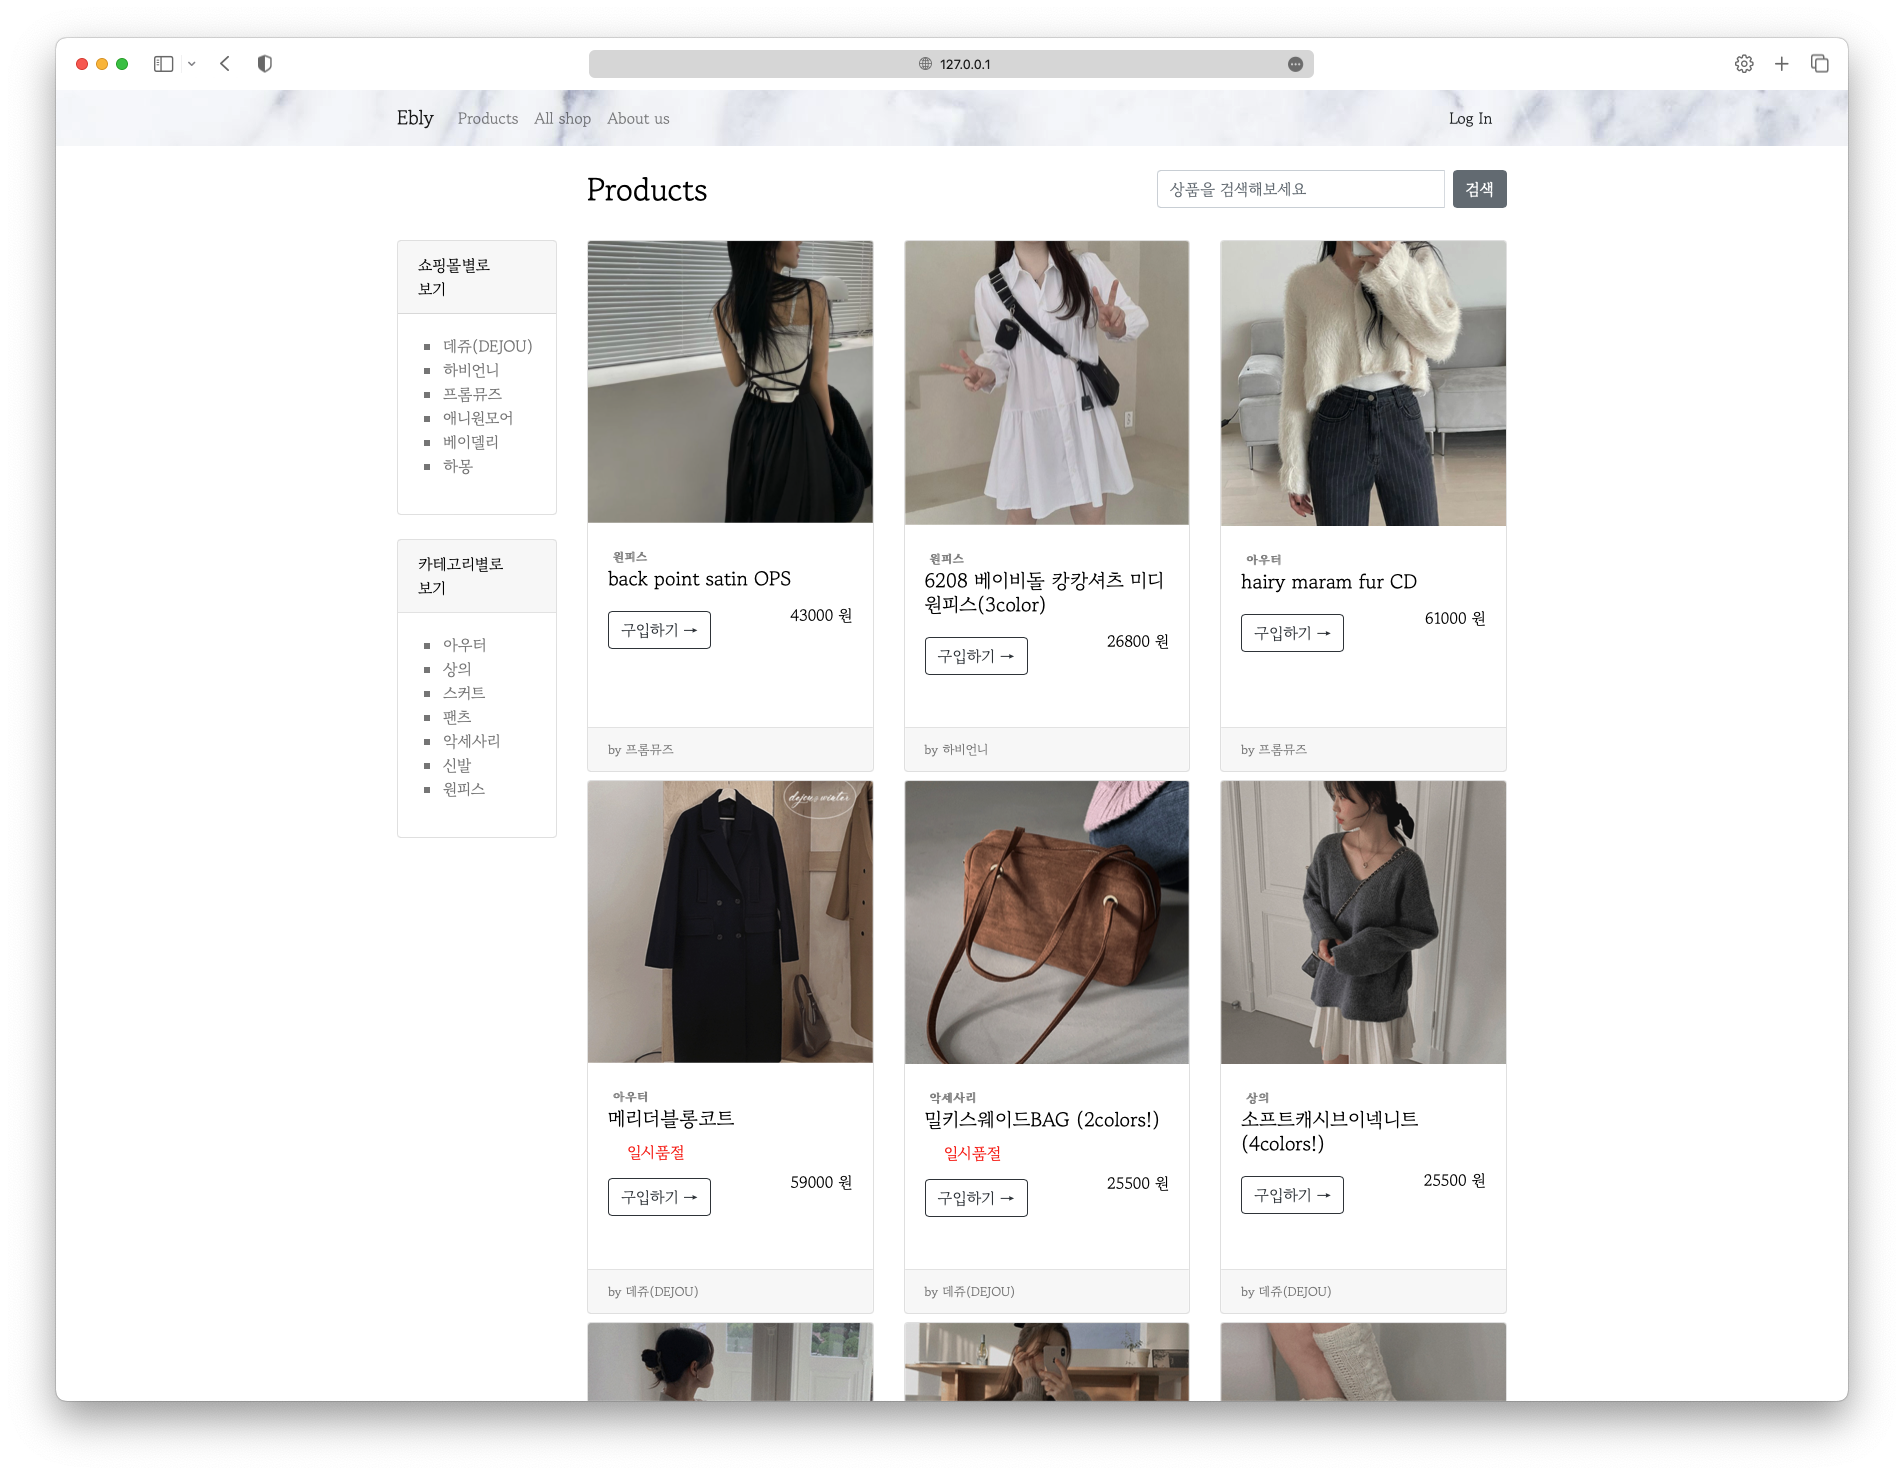The image size is (1904, 1475).
Task: Open the grey V-neck knit image
Action: pos(1363,923)
